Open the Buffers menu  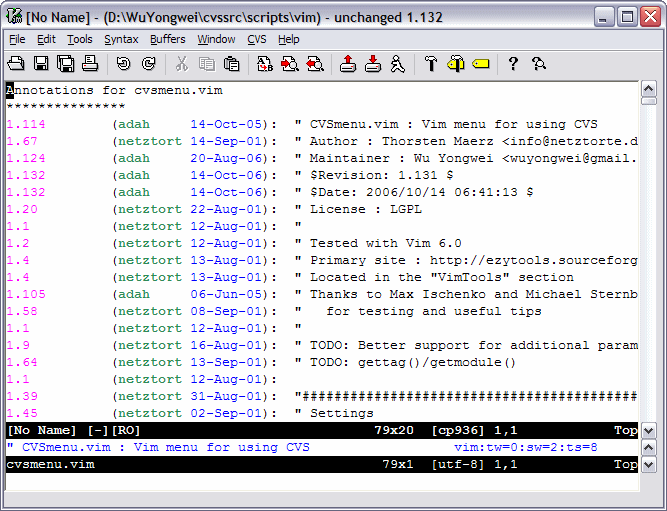coord(168,39)
